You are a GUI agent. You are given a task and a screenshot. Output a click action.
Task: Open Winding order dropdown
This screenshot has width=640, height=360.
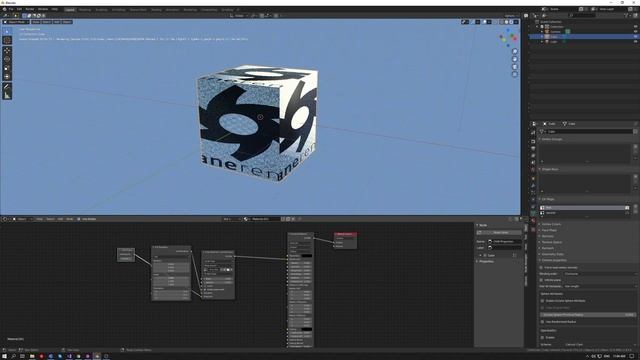pyautogui.click(x=600, y=274)
